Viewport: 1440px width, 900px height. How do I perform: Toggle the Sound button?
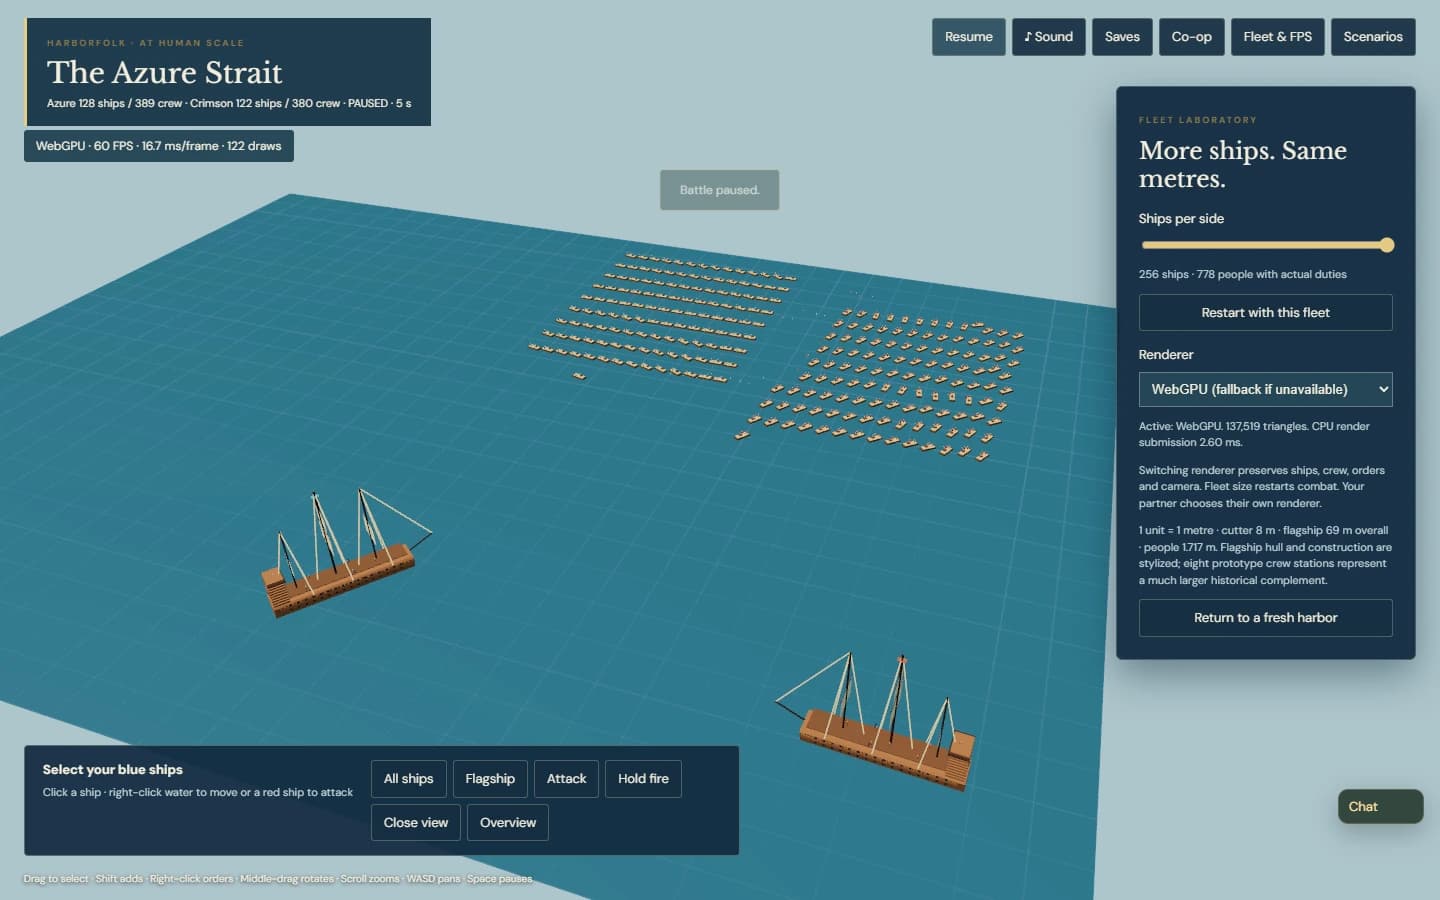coord(1048,37)
